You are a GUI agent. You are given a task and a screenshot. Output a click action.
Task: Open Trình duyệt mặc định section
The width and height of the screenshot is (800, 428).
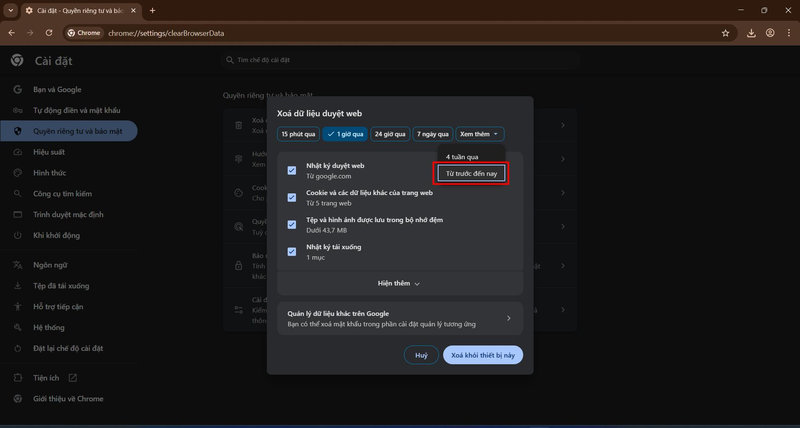68,214
